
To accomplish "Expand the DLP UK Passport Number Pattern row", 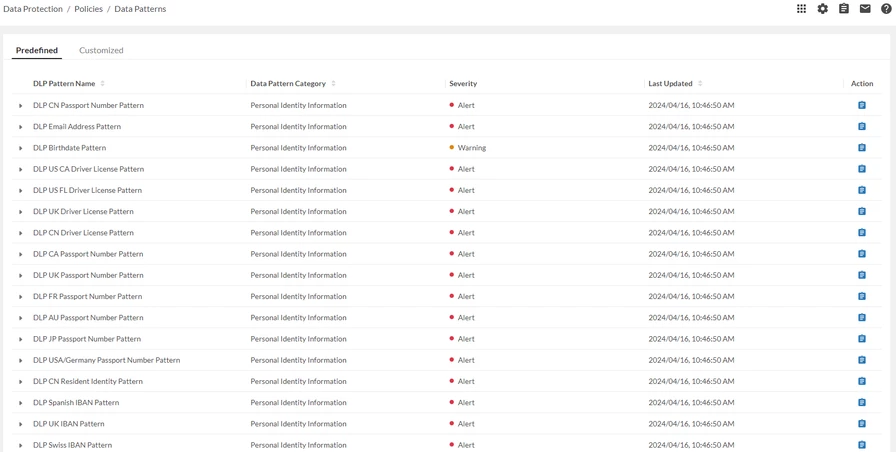I will pos(21,275).
